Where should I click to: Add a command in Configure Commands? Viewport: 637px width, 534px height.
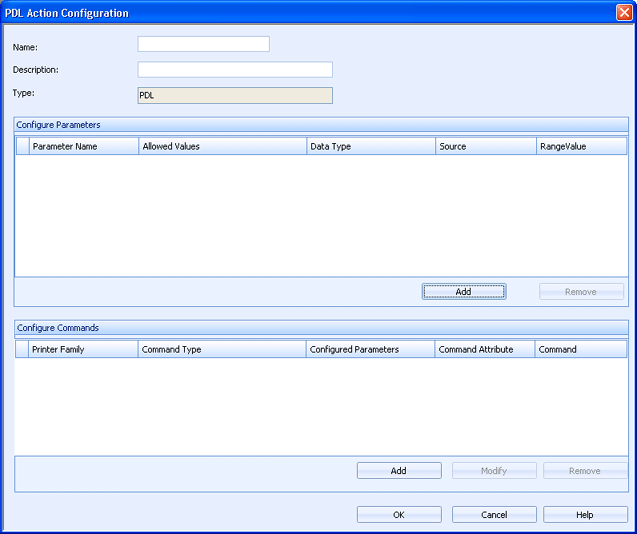[x=399, y=471]
